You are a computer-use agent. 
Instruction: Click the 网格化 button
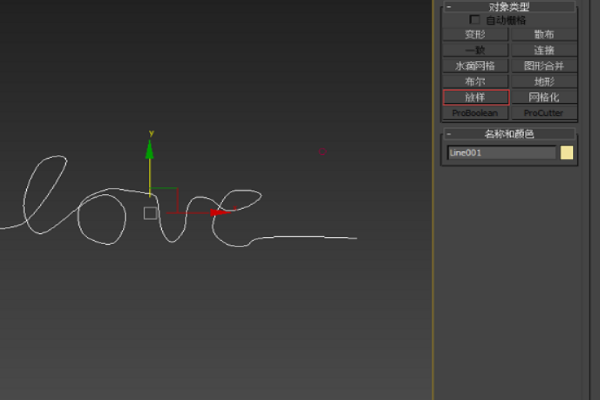544,97
